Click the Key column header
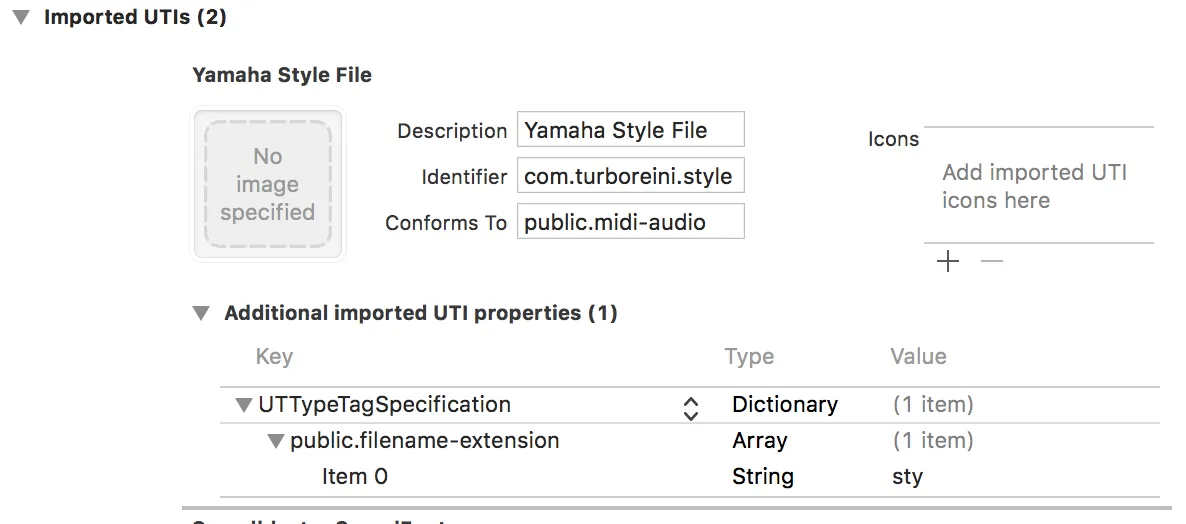 [274, 357]
